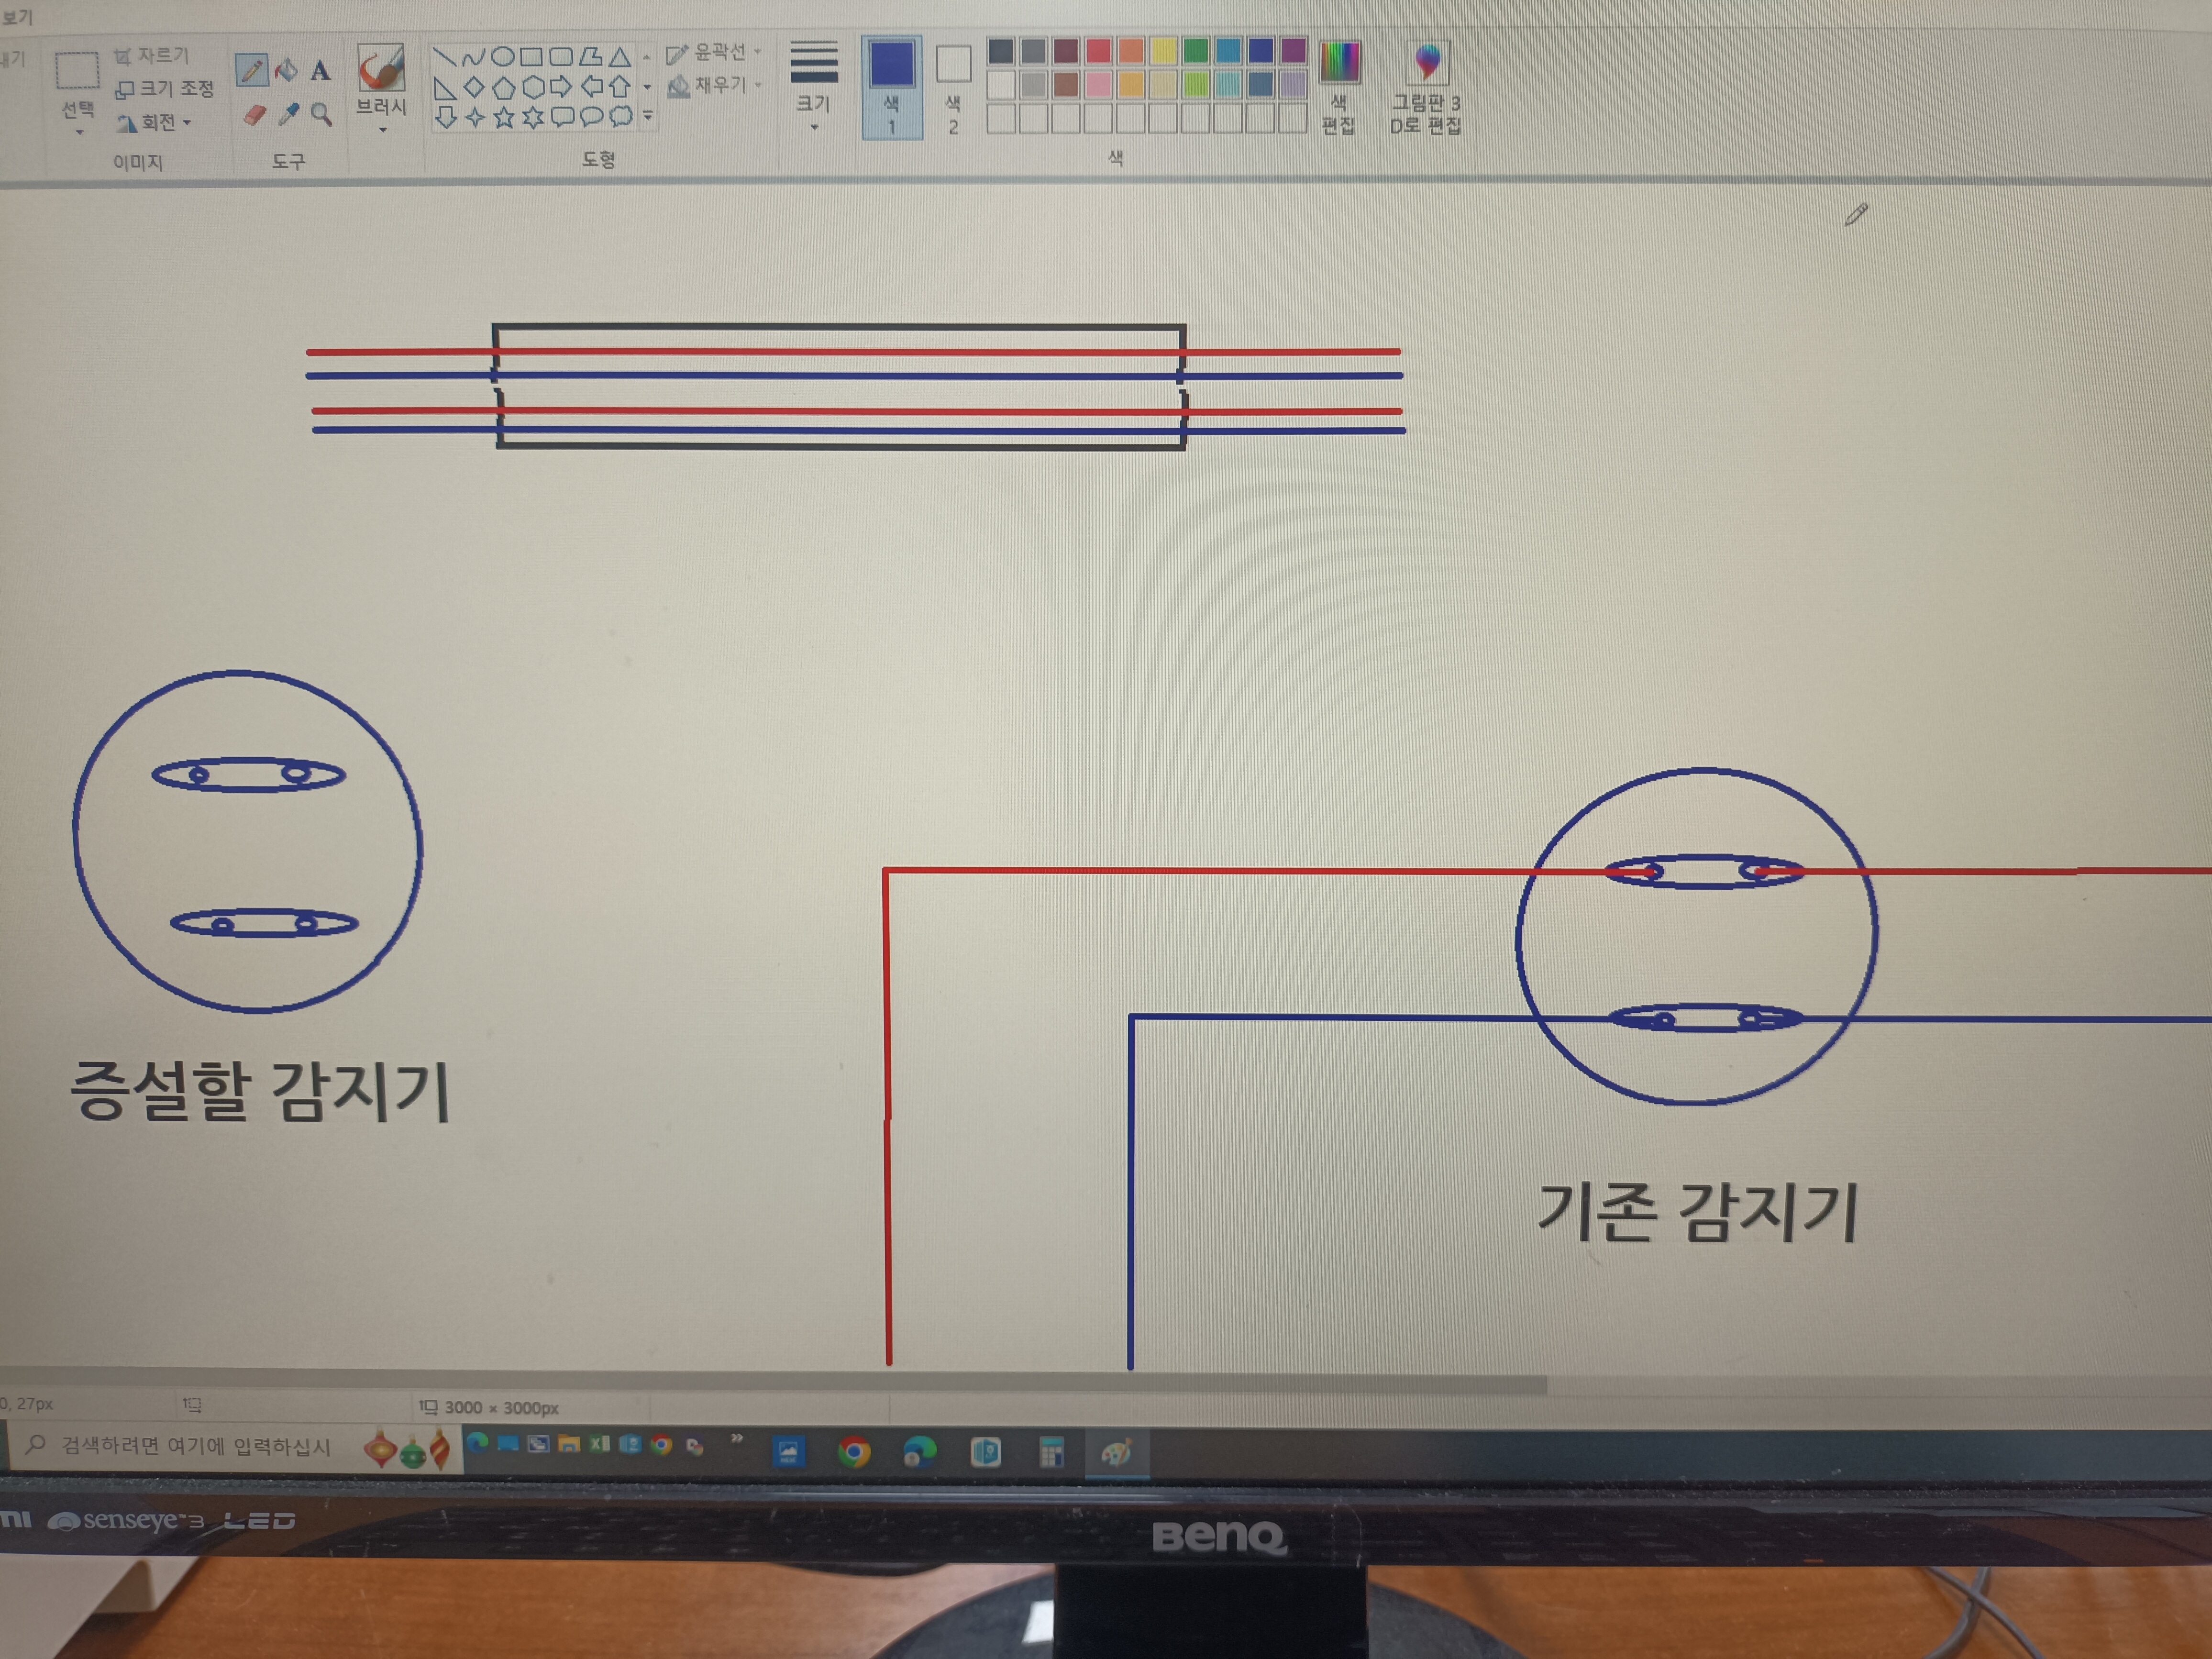Activate the Color 1 (색 1) selector
This screenshot has width=2212, height=1659.
[891, 88]
